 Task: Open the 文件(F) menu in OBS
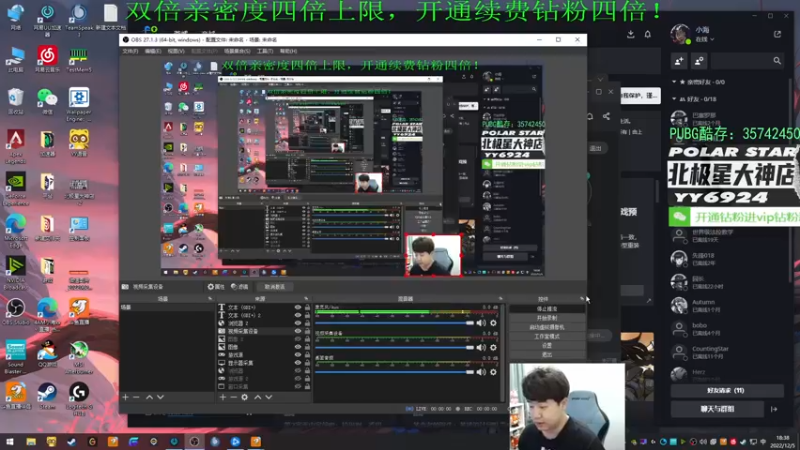click(130, 51)
